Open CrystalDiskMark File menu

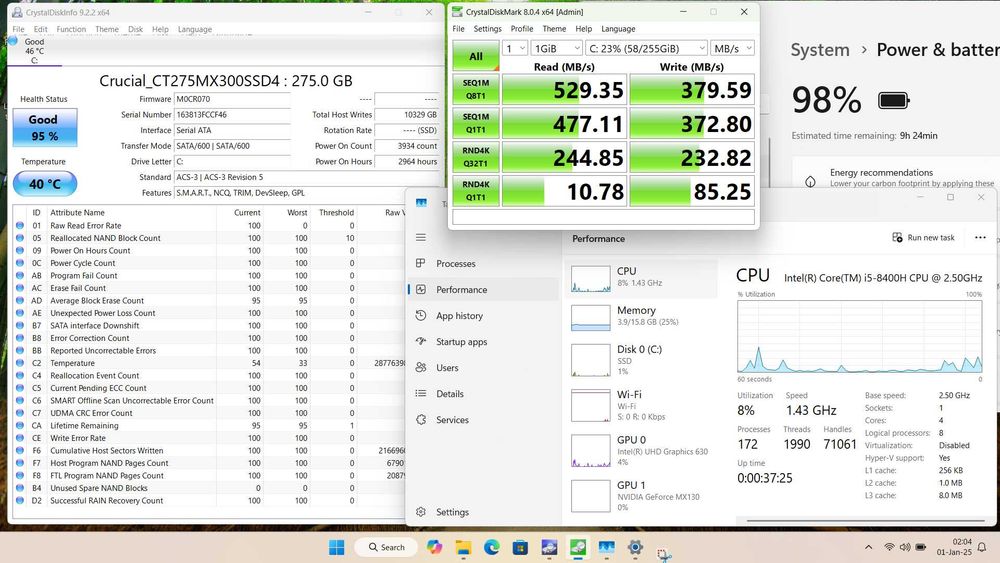459,29
